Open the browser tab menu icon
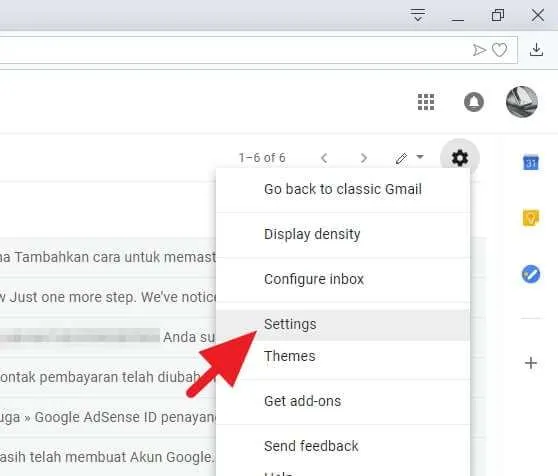Image resolution: width=558 pixels, height=476 pixels. click(417, 15)
